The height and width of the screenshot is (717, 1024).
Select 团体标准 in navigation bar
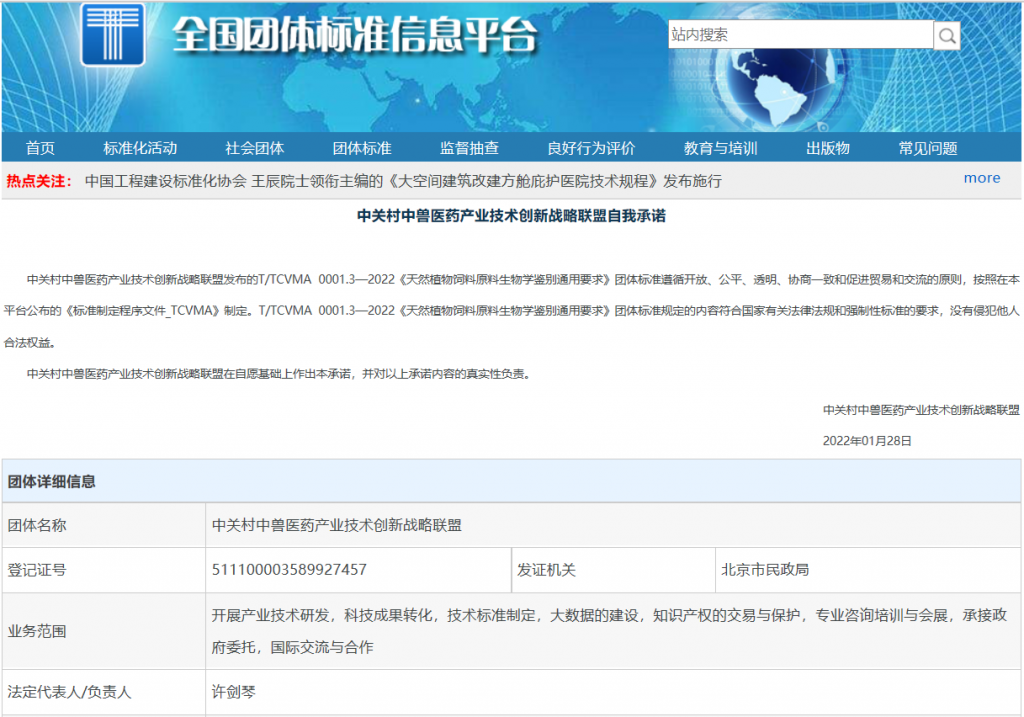pos(362,148)
